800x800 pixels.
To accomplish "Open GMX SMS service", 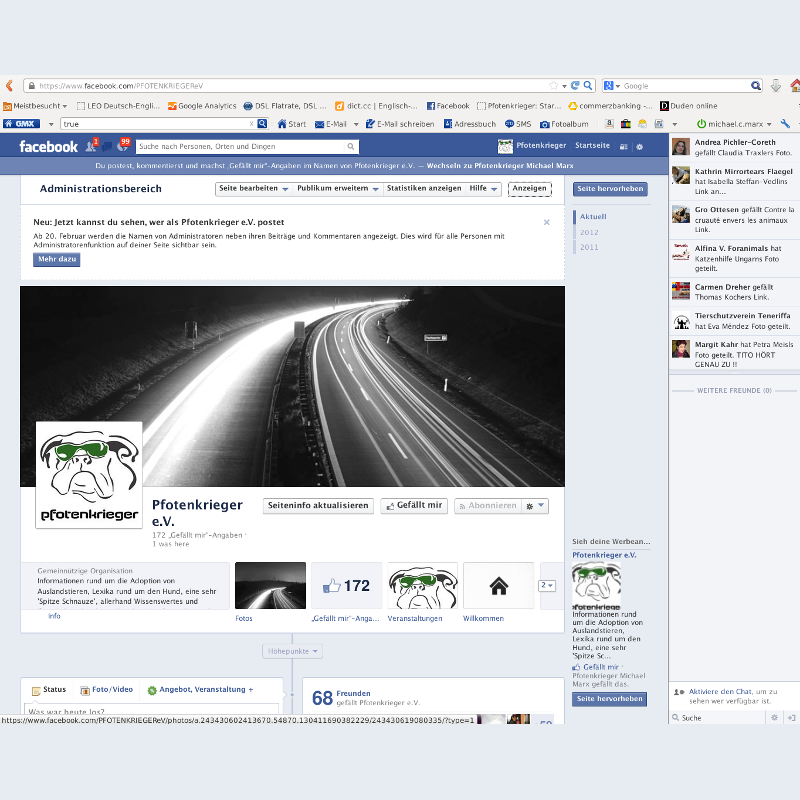I will click(x=518, y=124).
